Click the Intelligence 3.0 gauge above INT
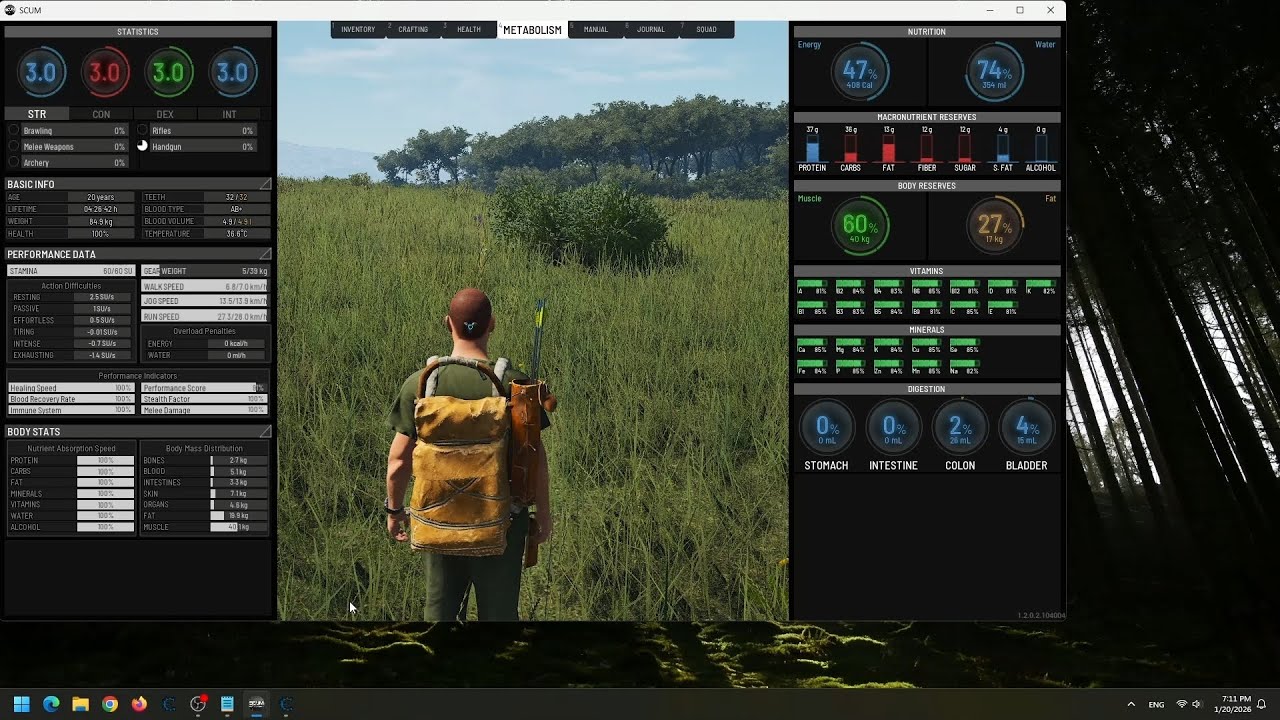Image resolution: width=1280 pixels, height=720 pixels. click(x=232, y=73)
